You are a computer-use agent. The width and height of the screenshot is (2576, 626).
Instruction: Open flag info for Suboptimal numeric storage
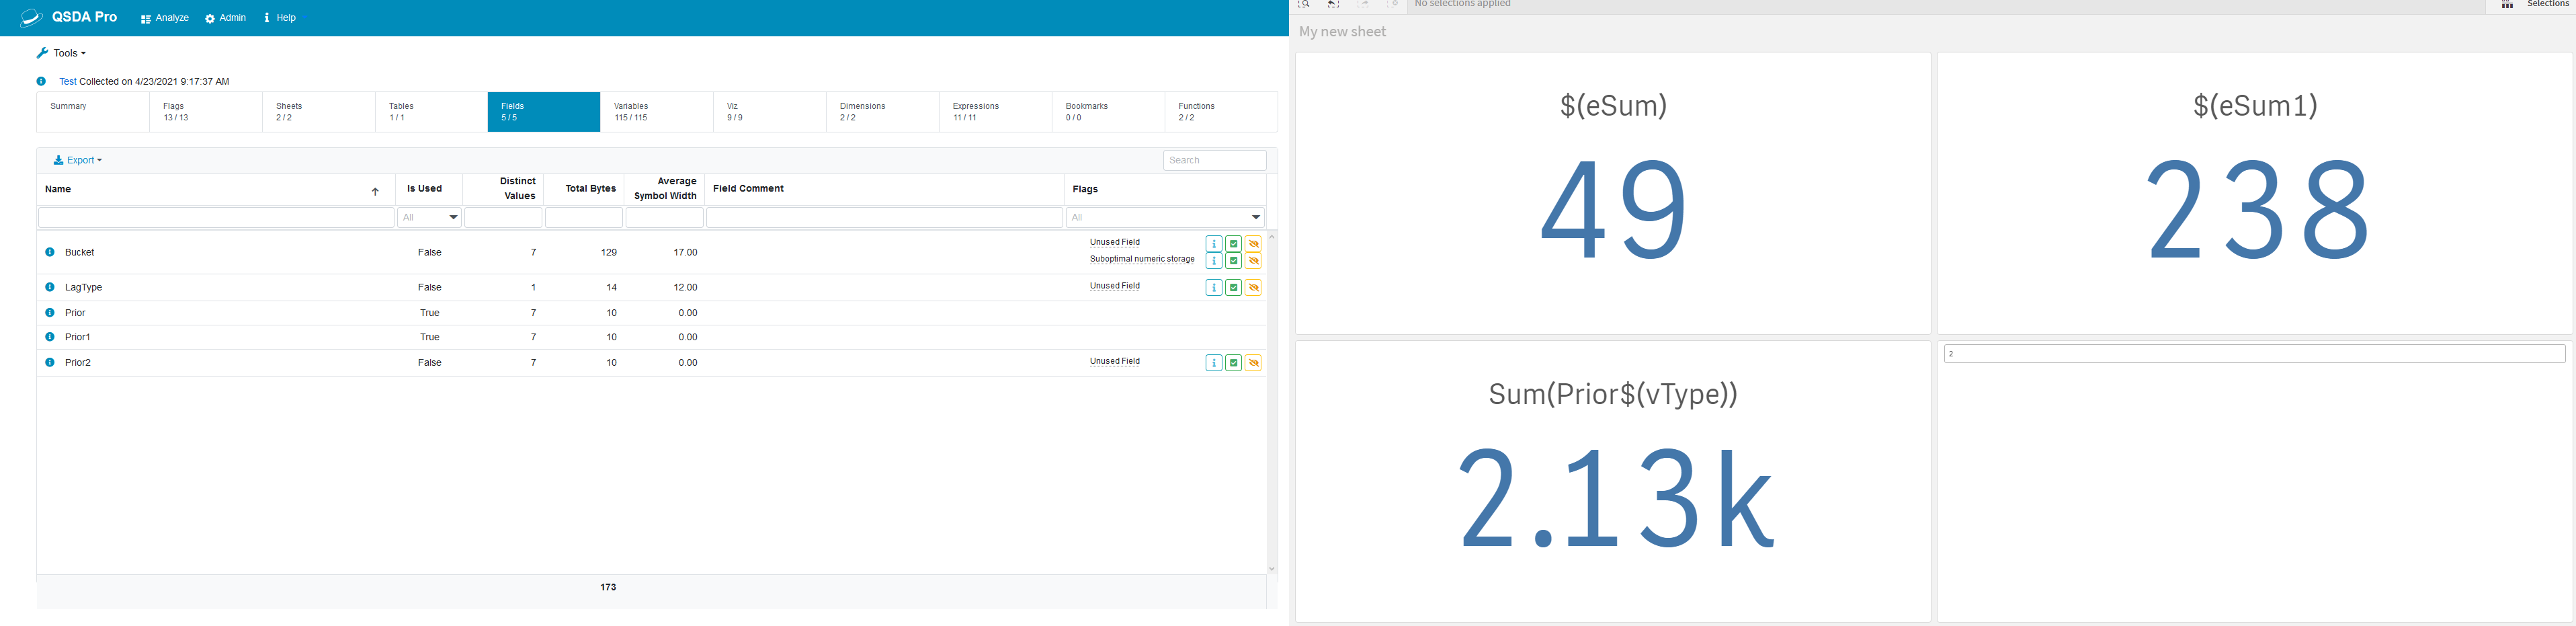[1213, 261]
